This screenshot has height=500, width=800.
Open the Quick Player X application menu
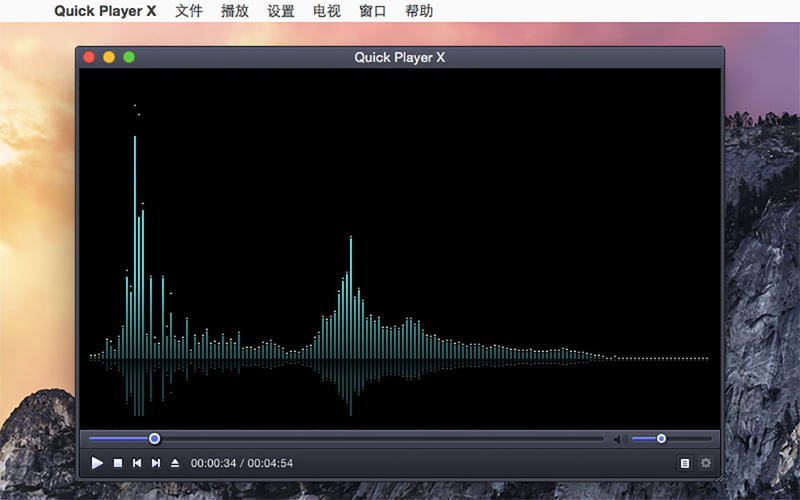[x=105, y=12]
